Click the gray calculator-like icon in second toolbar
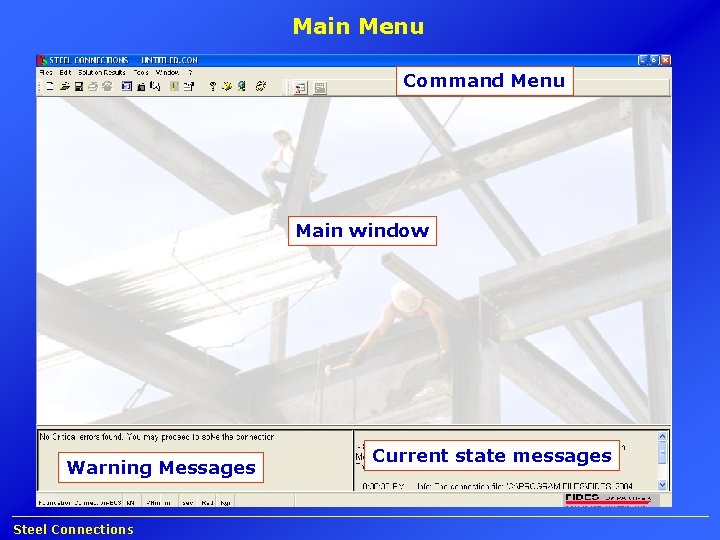720x540 pixels. pos(320,88)
